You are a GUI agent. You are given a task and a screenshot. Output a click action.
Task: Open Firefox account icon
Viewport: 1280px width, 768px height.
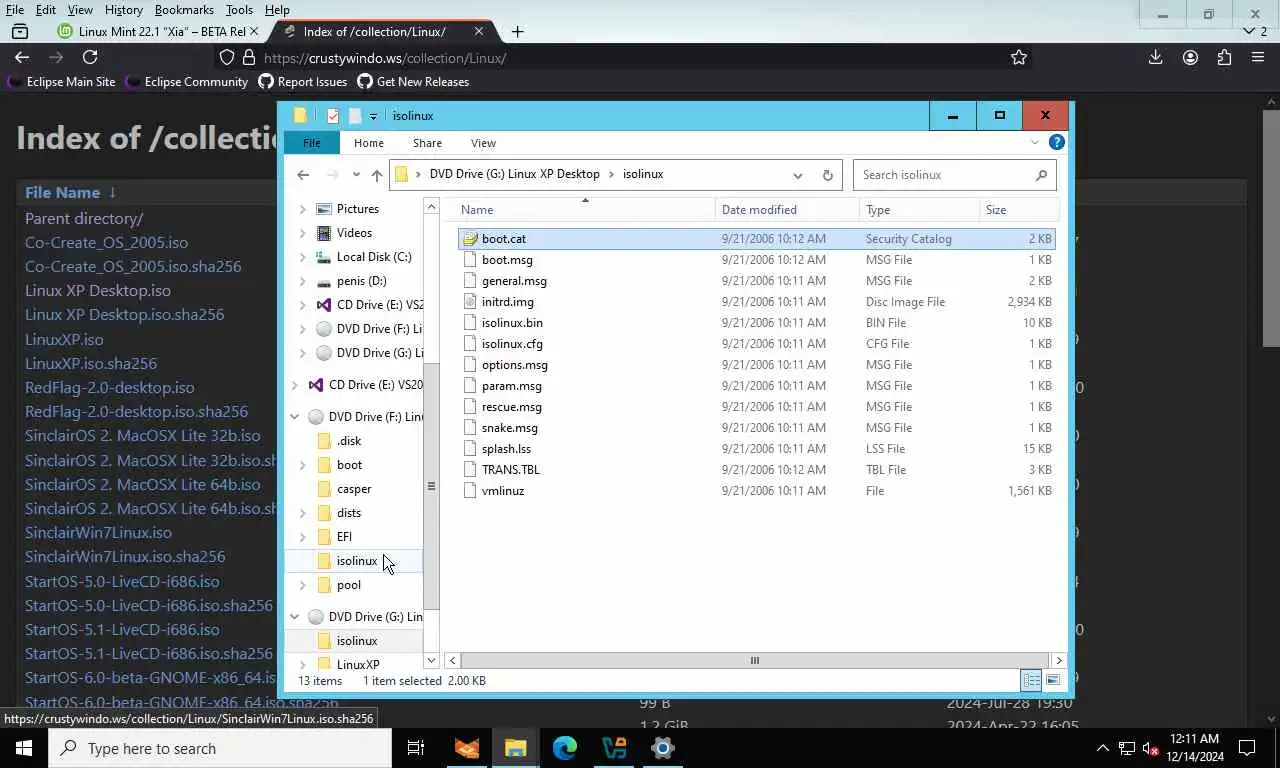(x=1190, y=58)
